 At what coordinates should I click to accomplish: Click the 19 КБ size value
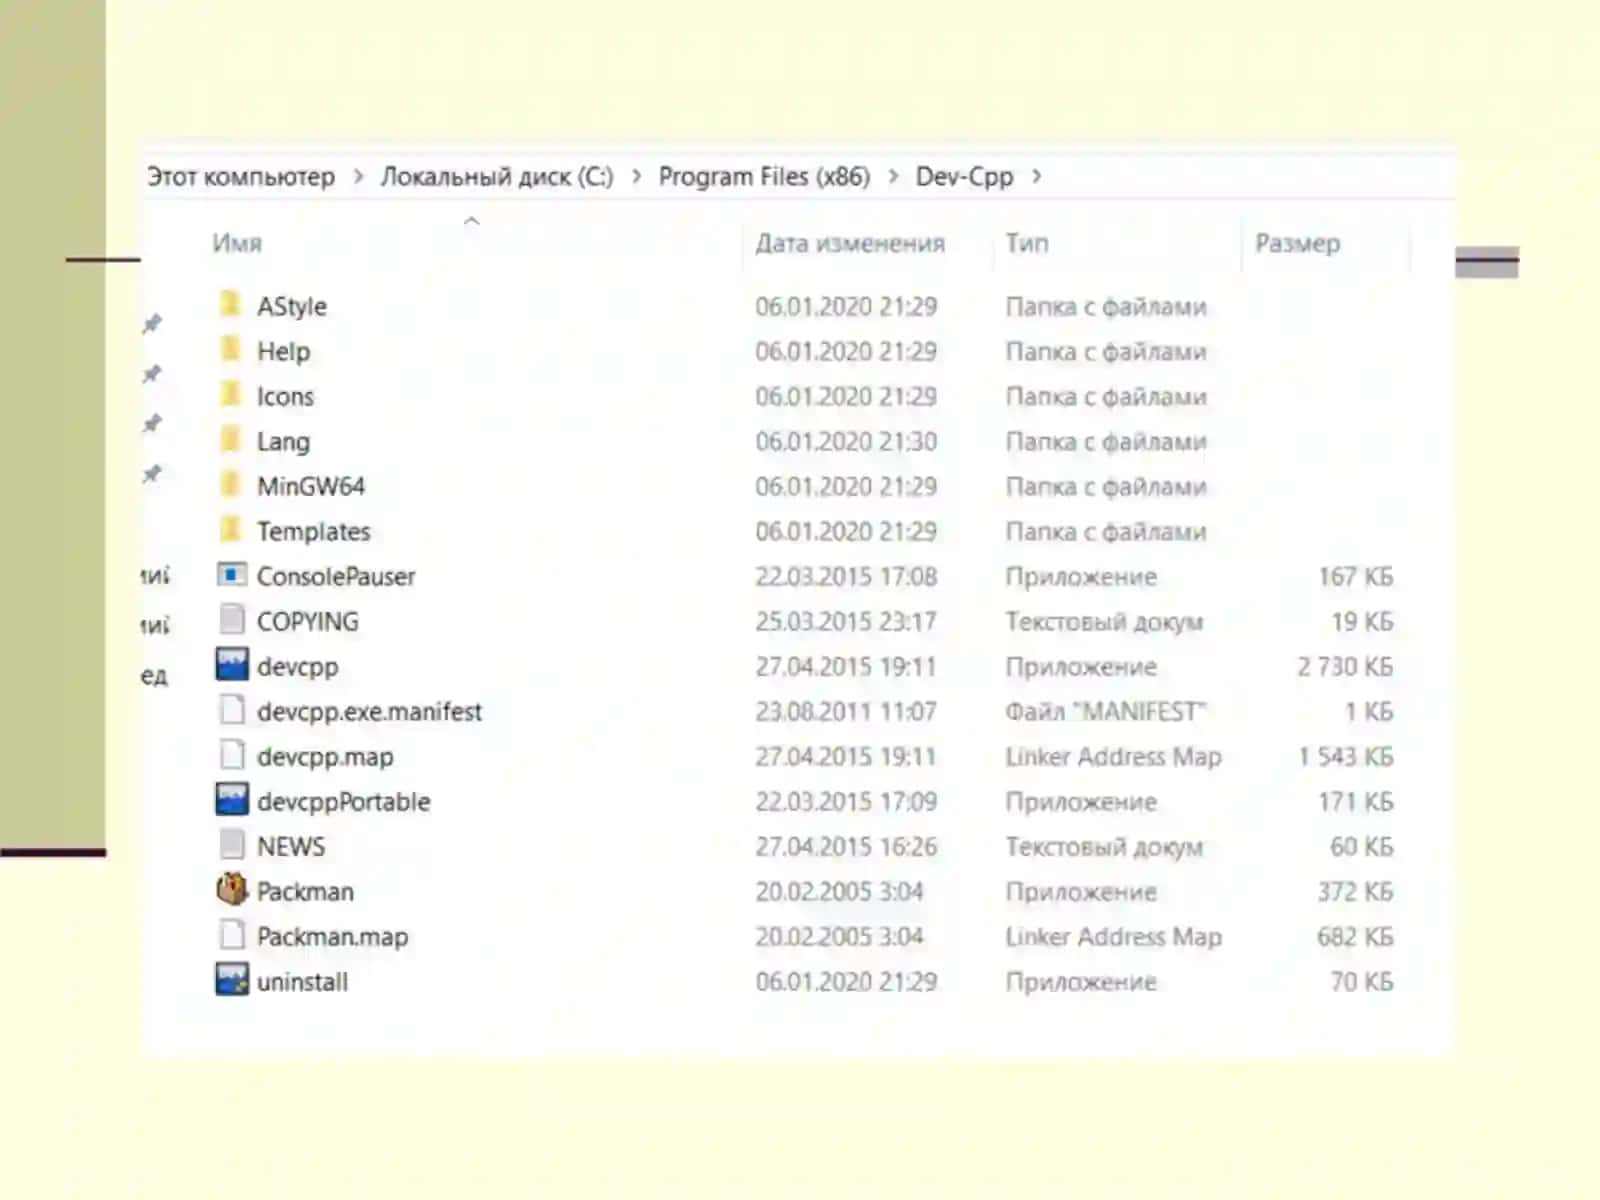pos(1362,621)
